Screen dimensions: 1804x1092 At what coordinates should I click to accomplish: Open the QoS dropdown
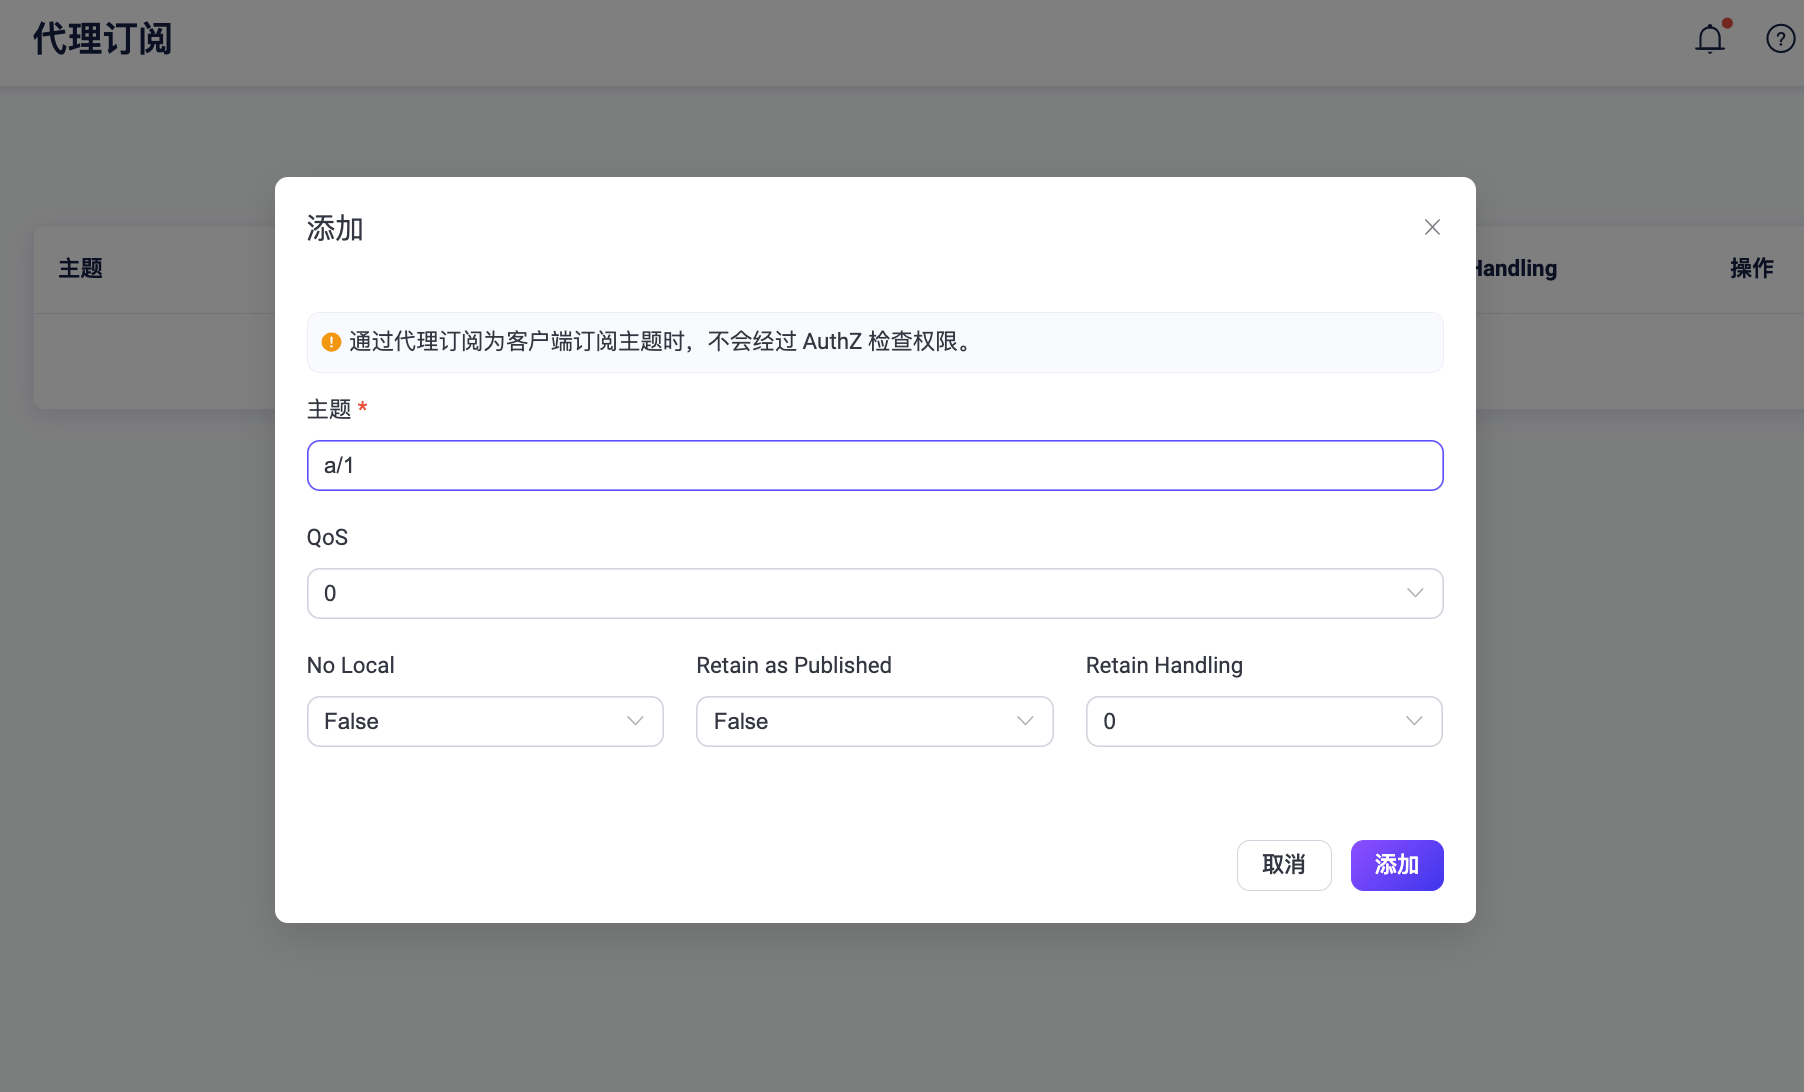click(874, 593)
